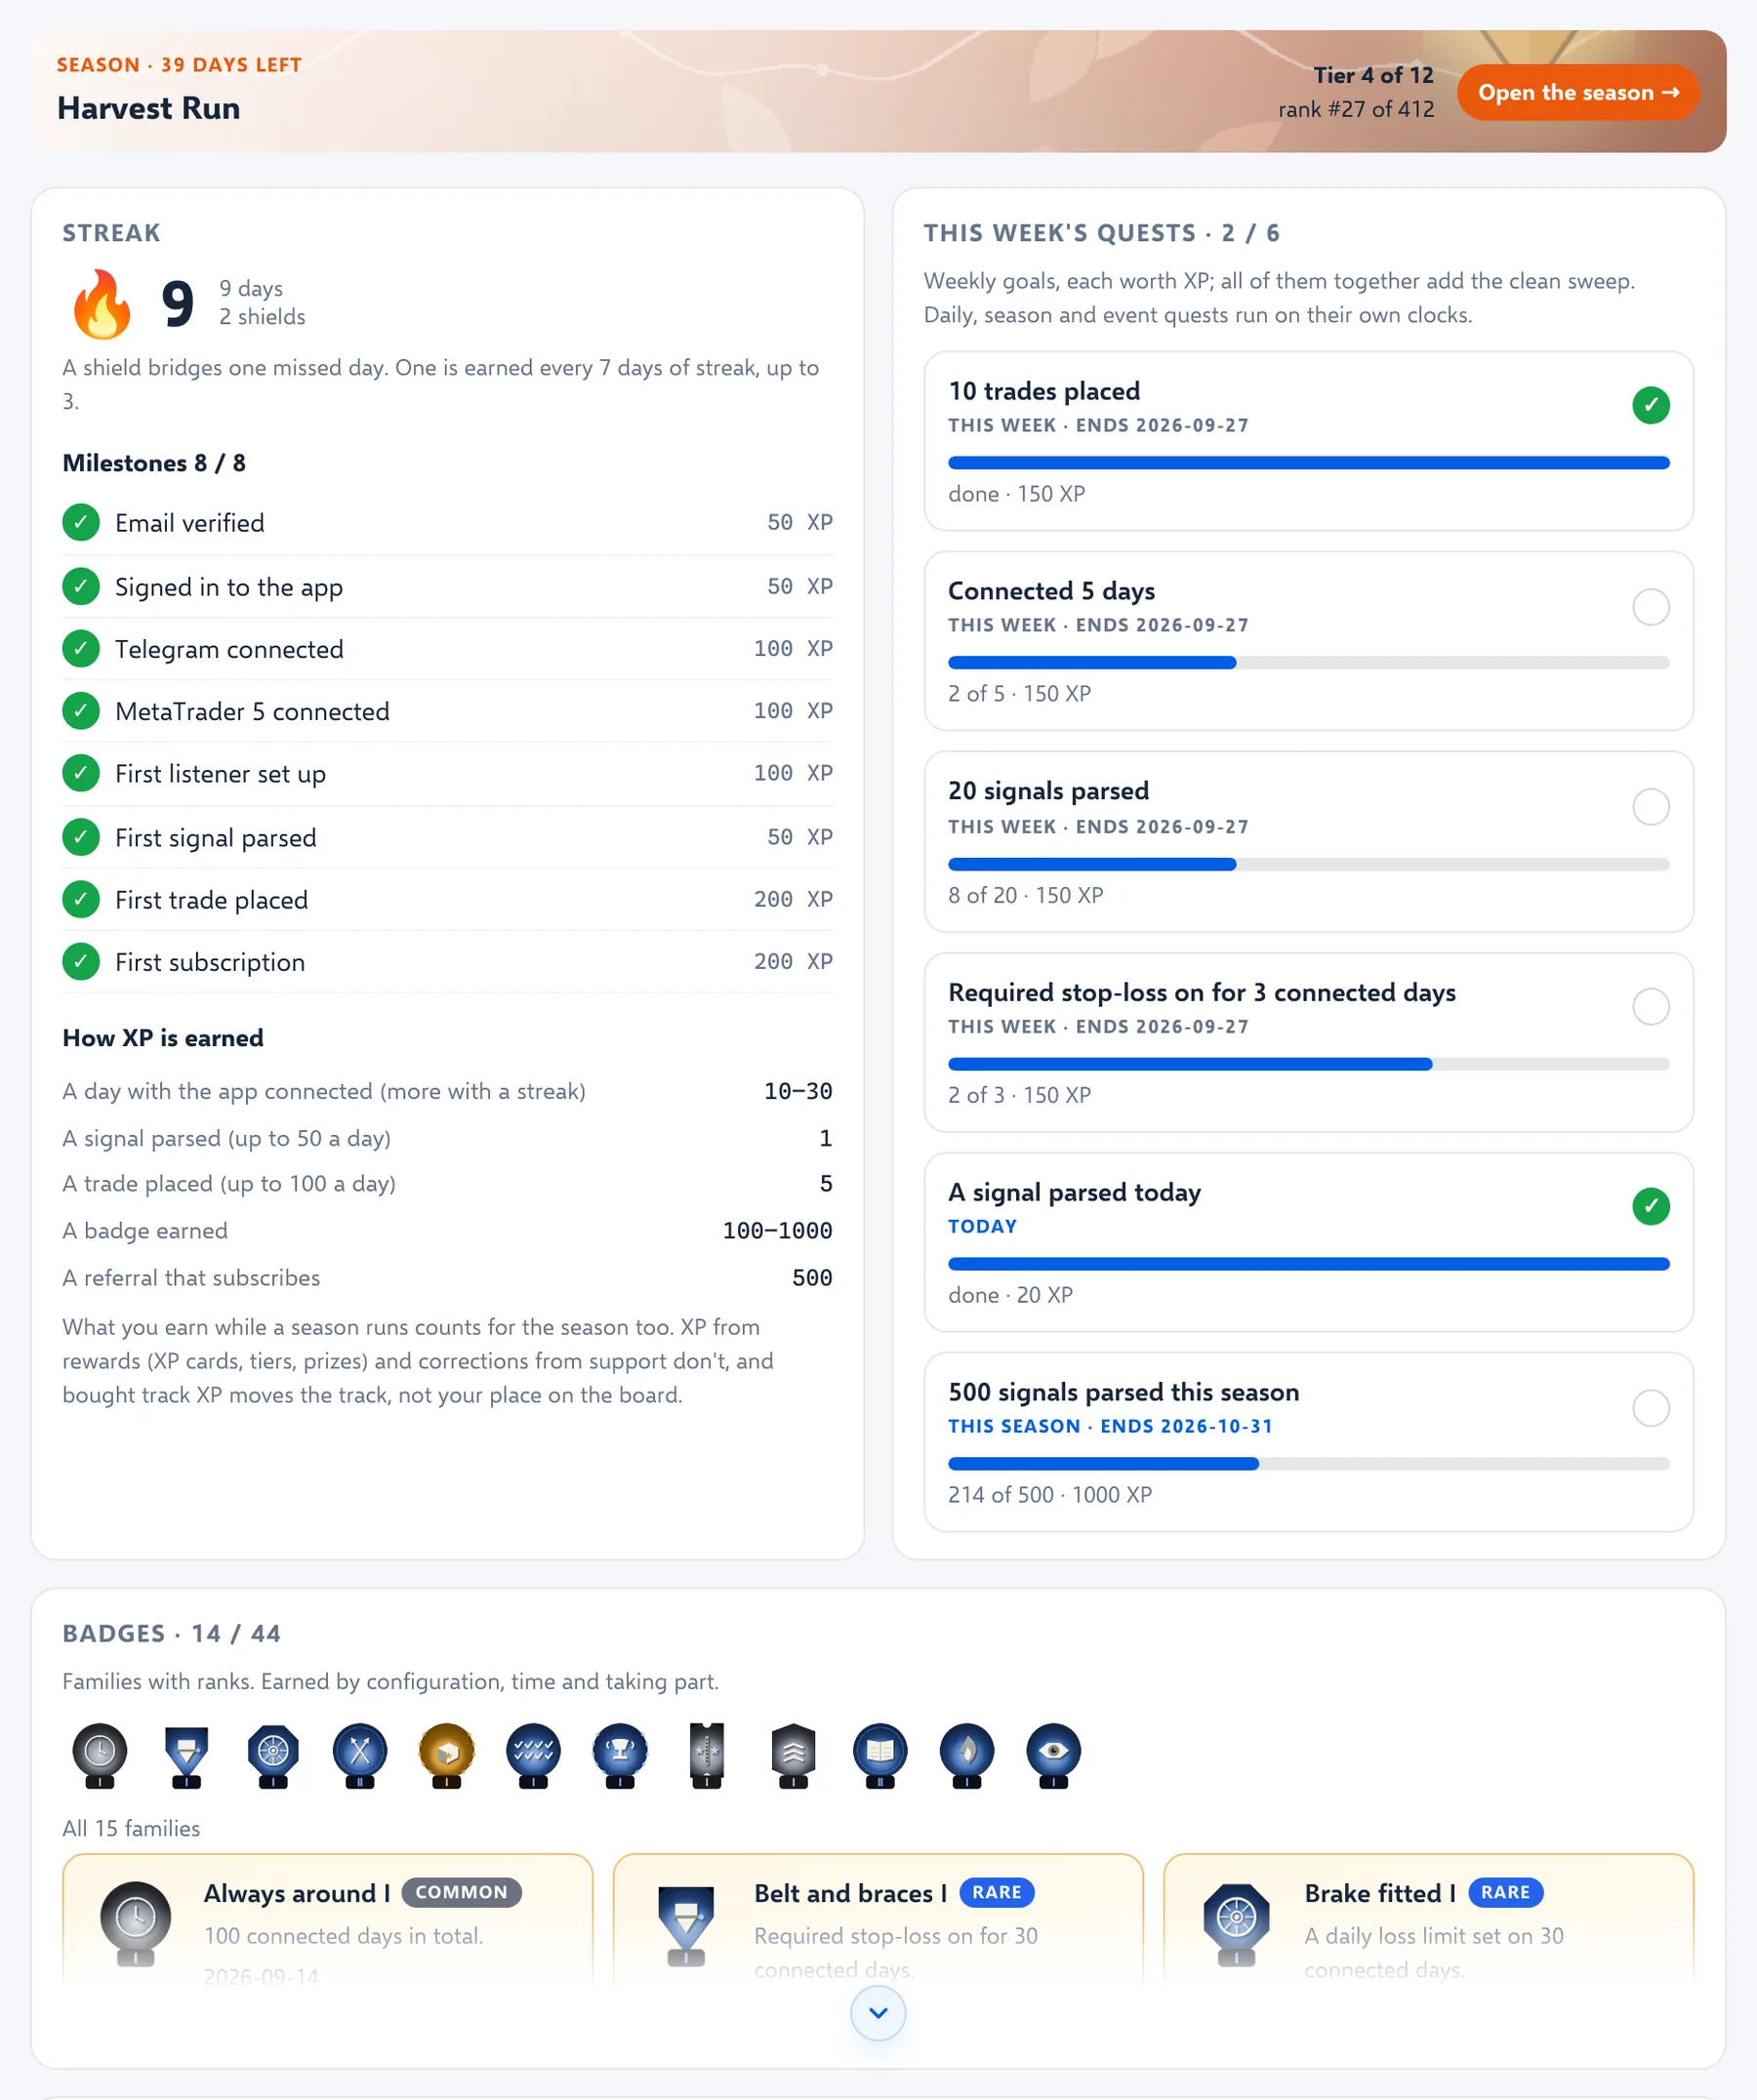Click the trophy badge icon
The image size is (1757, 2100).
click(620, 1755)
